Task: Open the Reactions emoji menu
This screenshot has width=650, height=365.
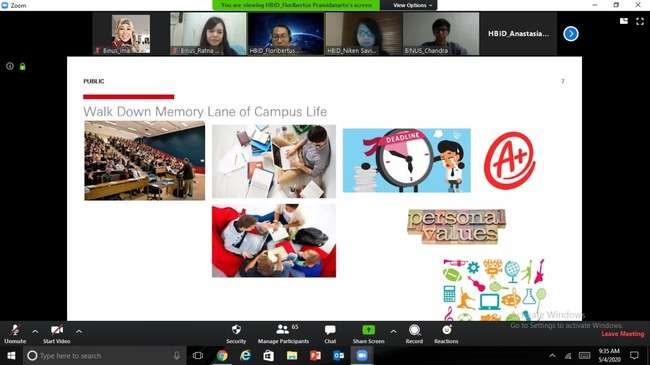Action: (x=446, y=333)
